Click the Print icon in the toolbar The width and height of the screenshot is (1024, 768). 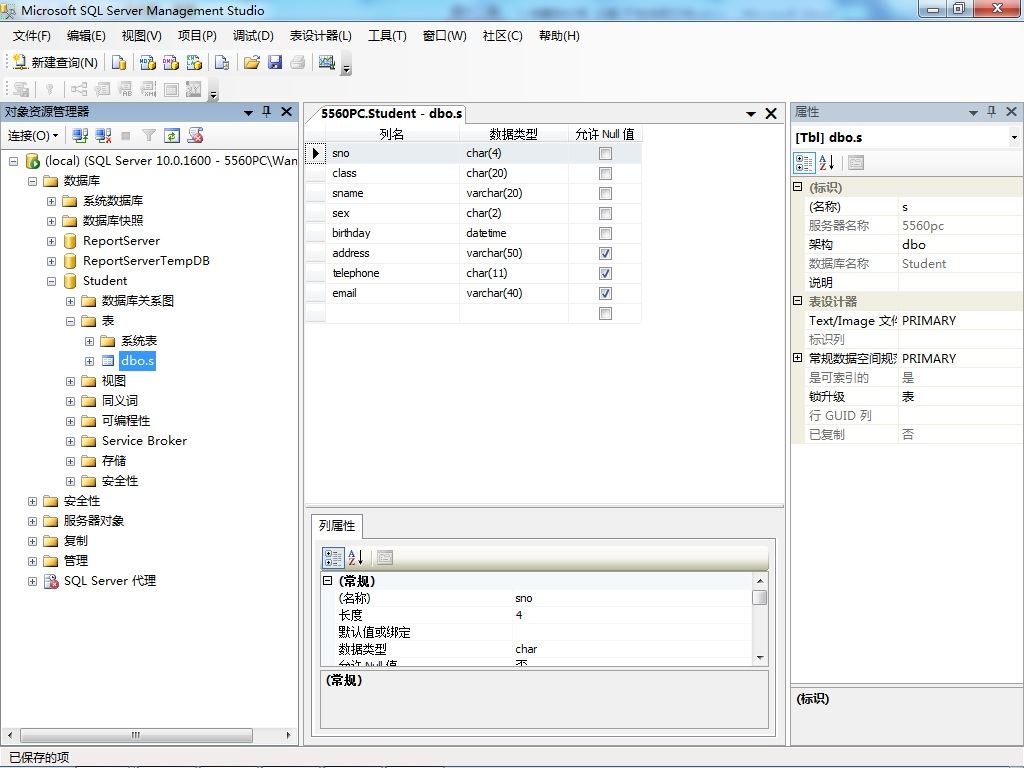pyautogui.click(x=298, y=62)
